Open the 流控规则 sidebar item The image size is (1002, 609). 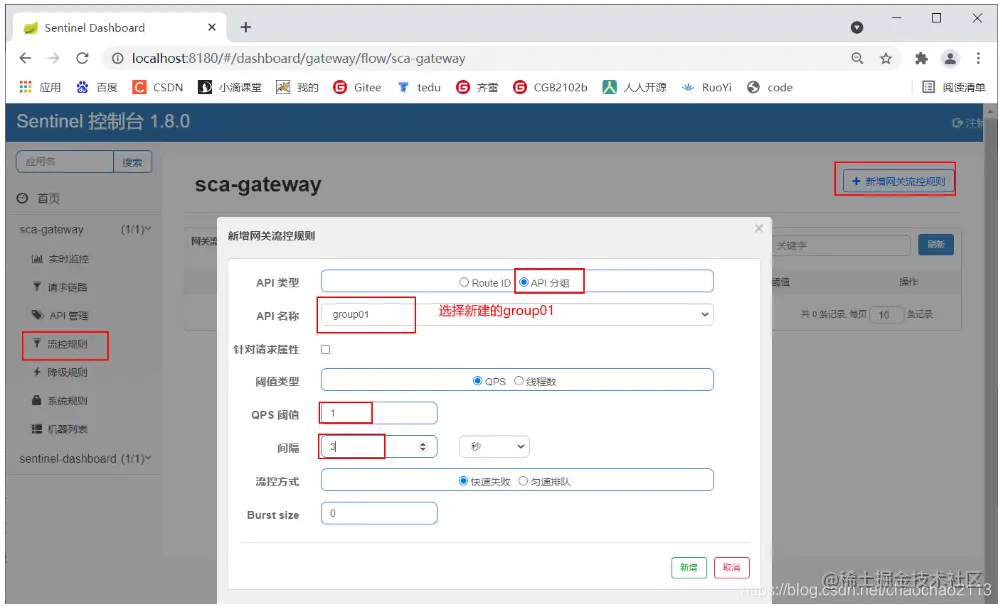[60, 344]
